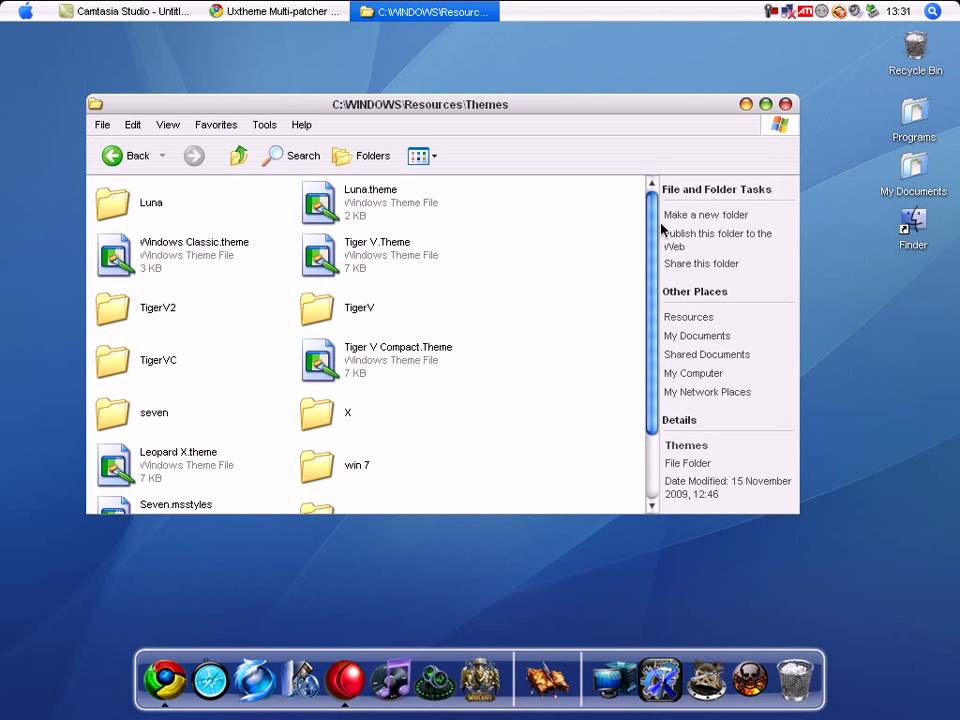Open My Computer link in sidebar

pos(693,373)
